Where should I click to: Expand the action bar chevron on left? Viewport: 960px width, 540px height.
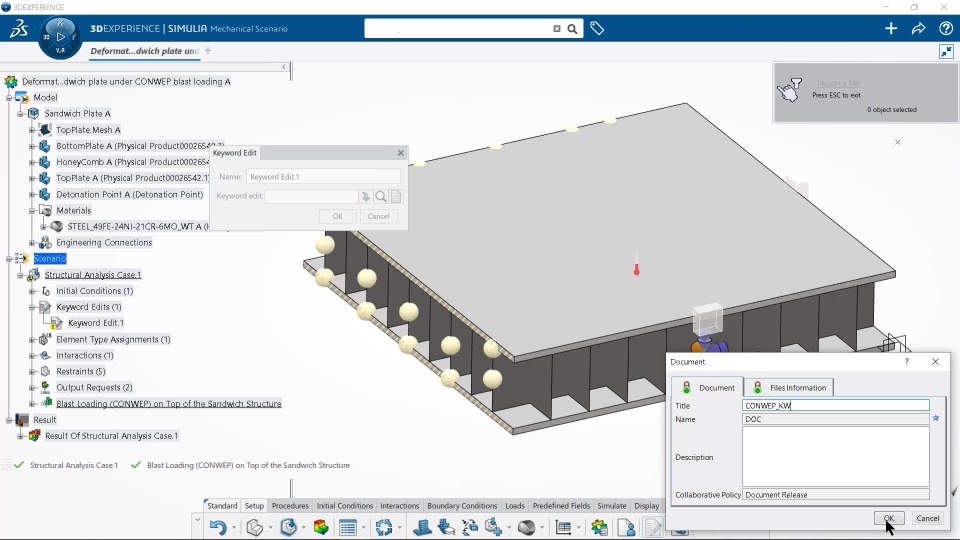pos(197,520)
